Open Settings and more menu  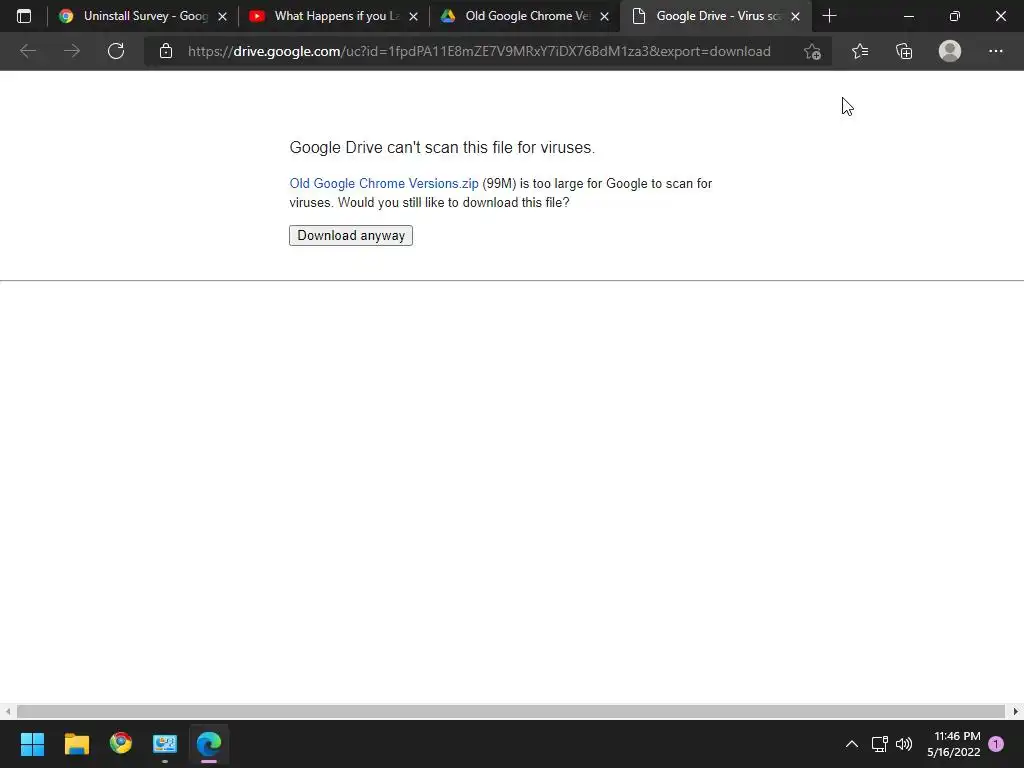coord(995,51)
